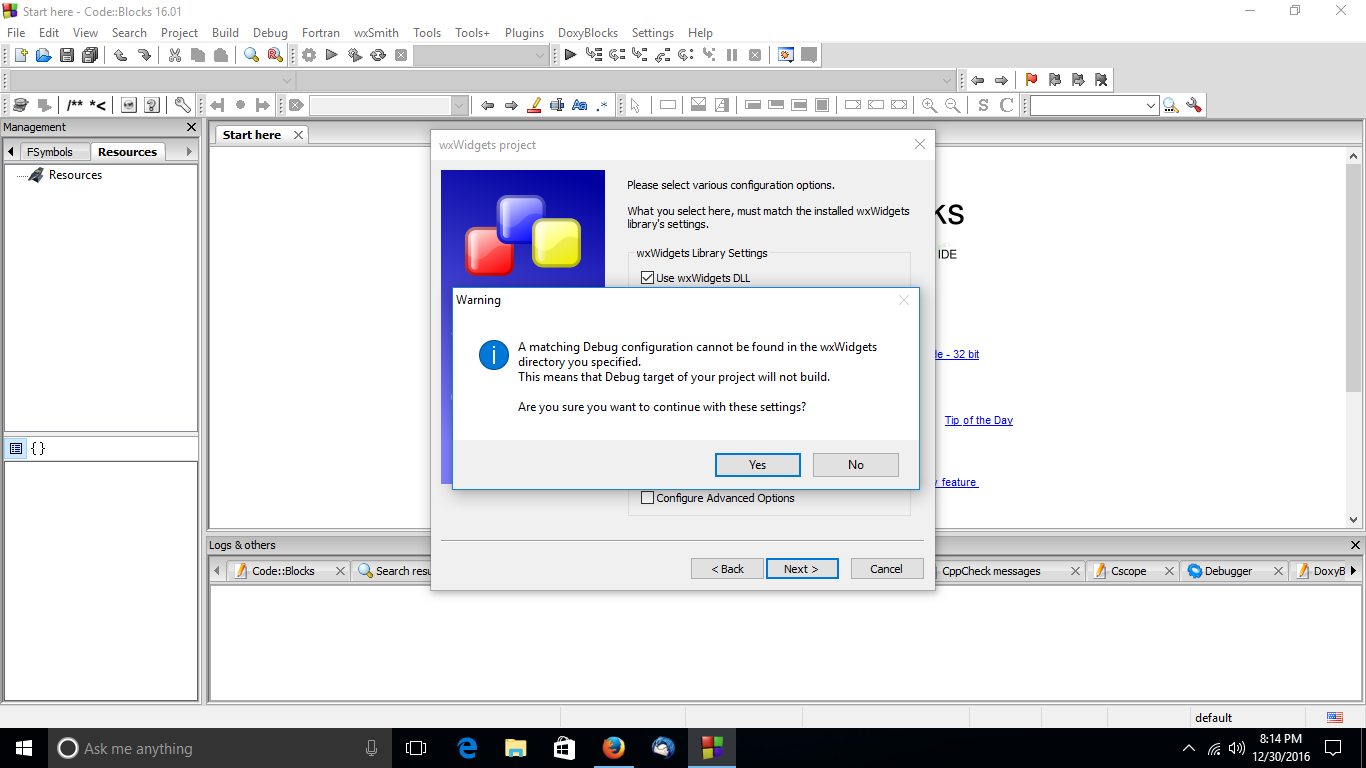Expand the build target dropdown
This screenshot has width=1366, height=768.
click(x=540, y=55)
